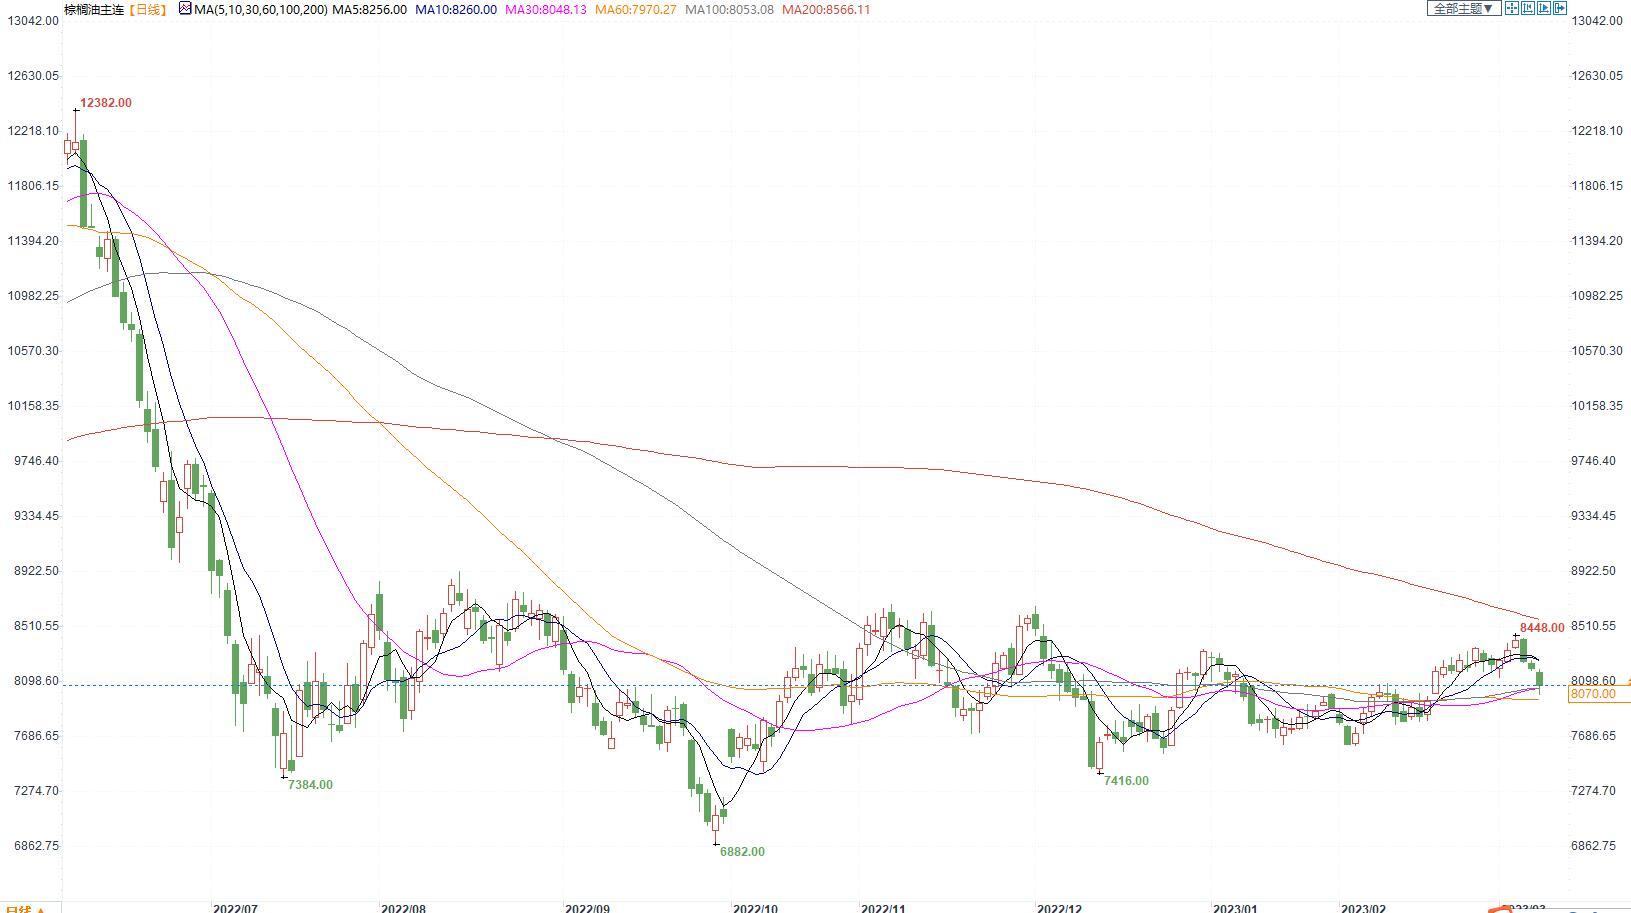Click 13042.00 on the left price axis

33,21
